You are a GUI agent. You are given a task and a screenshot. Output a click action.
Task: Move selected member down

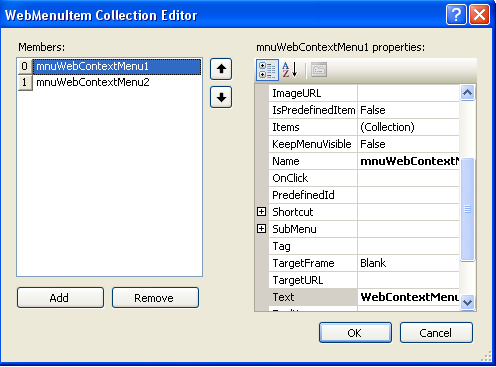221,97
